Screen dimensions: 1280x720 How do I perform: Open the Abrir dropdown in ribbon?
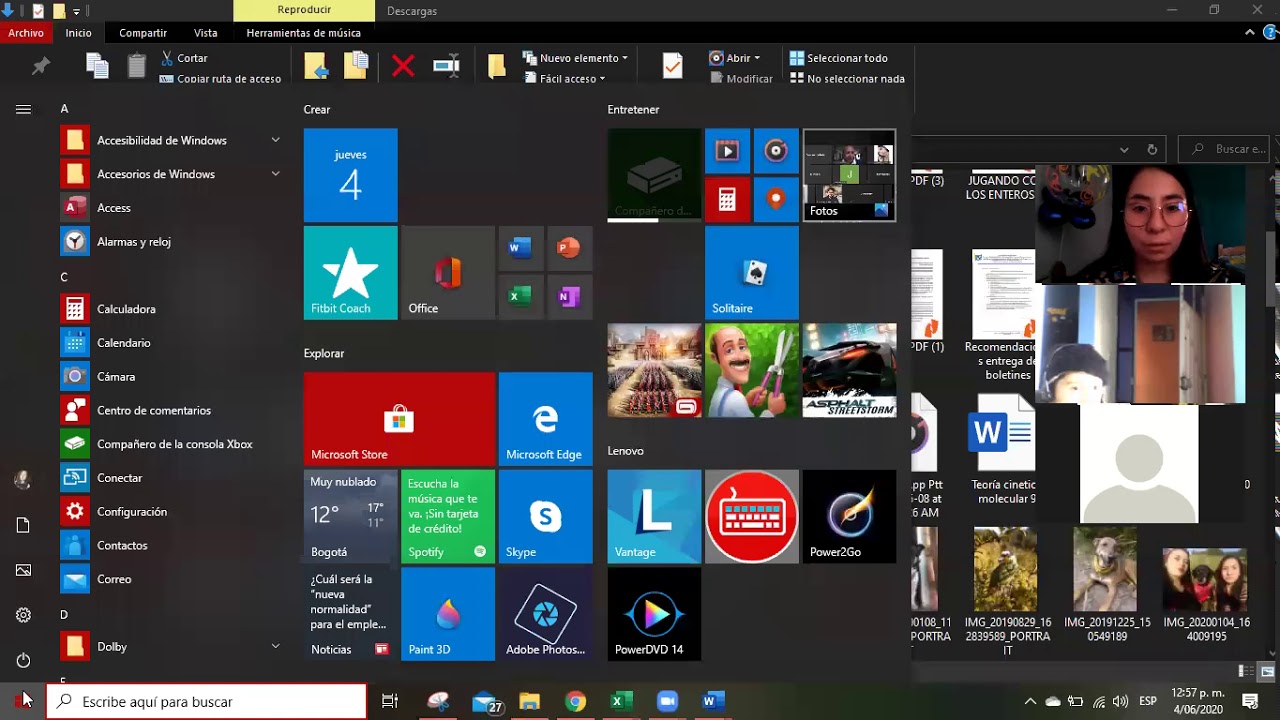735,58
